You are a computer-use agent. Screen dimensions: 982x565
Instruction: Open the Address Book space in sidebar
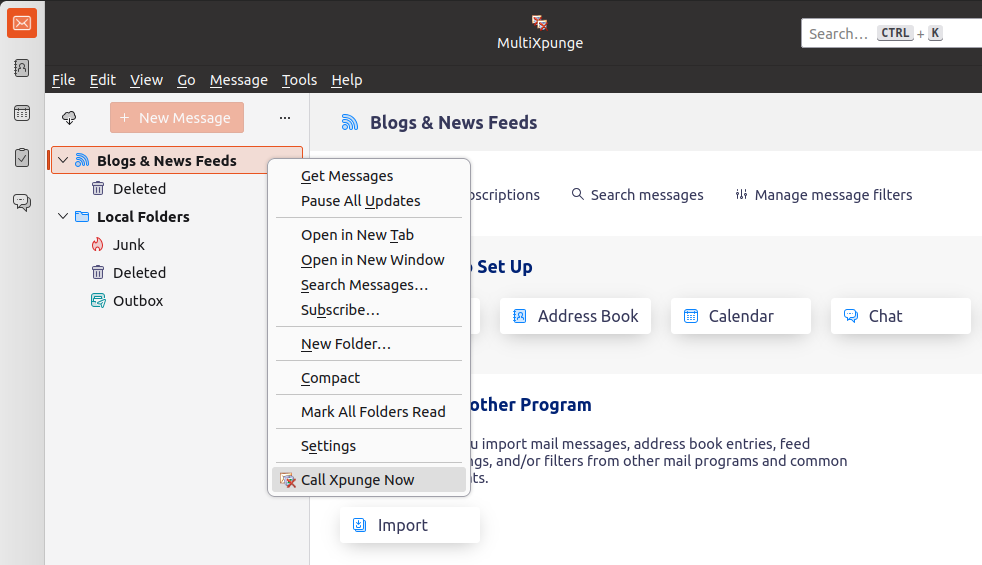(22, 68)
